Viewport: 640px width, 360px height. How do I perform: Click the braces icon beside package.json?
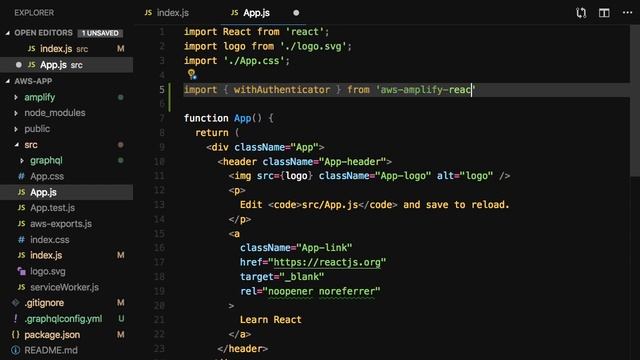coord(16,335)
